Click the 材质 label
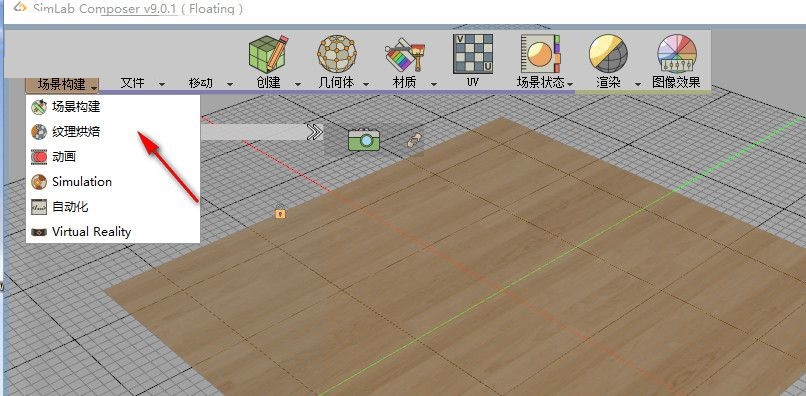Viewport: 806px width, 396px height. [405, 82]
